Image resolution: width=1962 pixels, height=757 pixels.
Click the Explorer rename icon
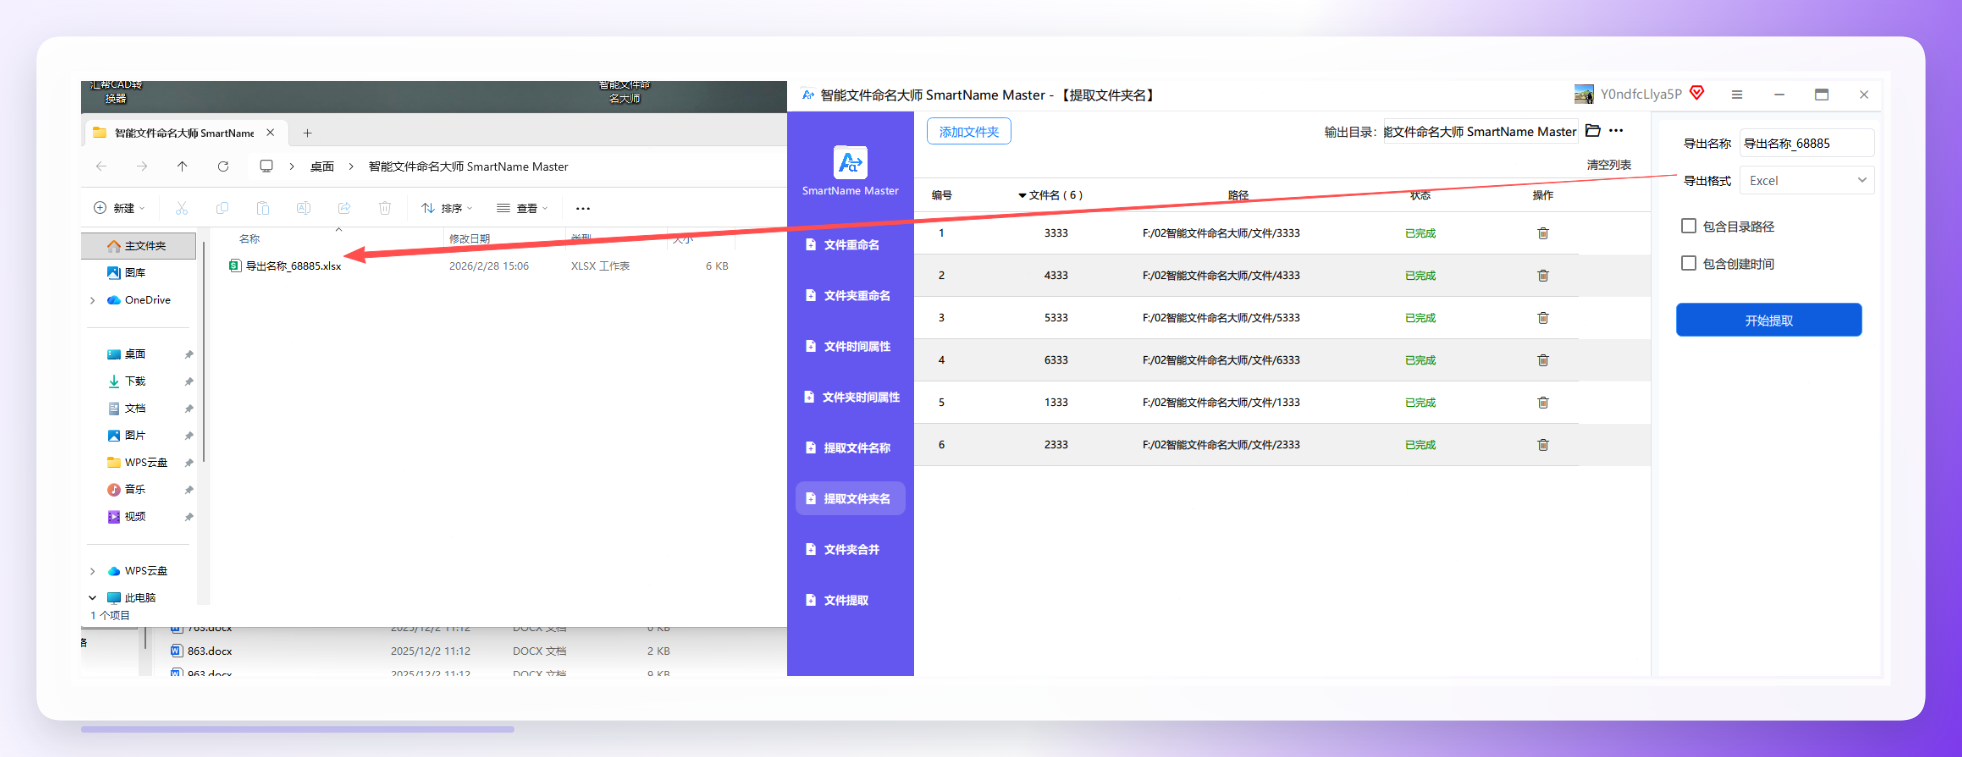coord(303,208)
